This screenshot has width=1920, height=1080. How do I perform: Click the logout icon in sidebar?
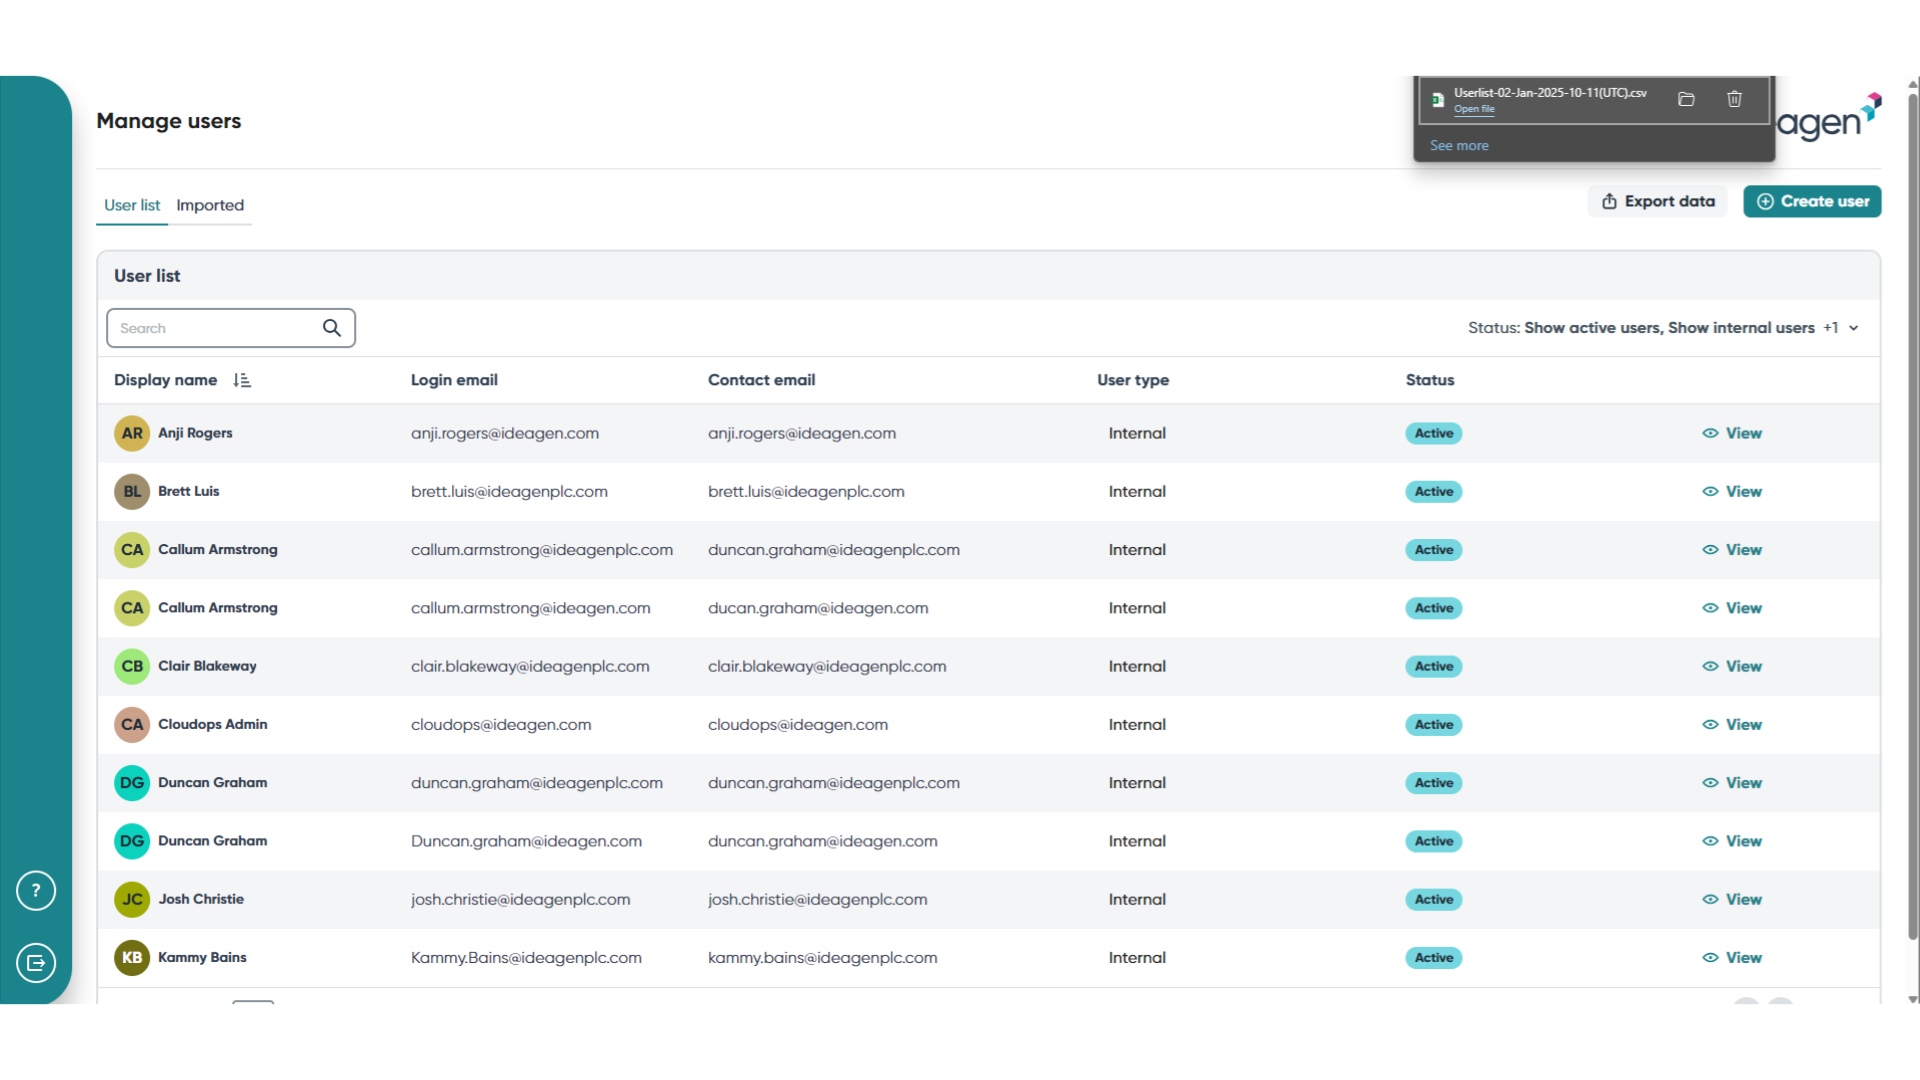tap(36, 963)
